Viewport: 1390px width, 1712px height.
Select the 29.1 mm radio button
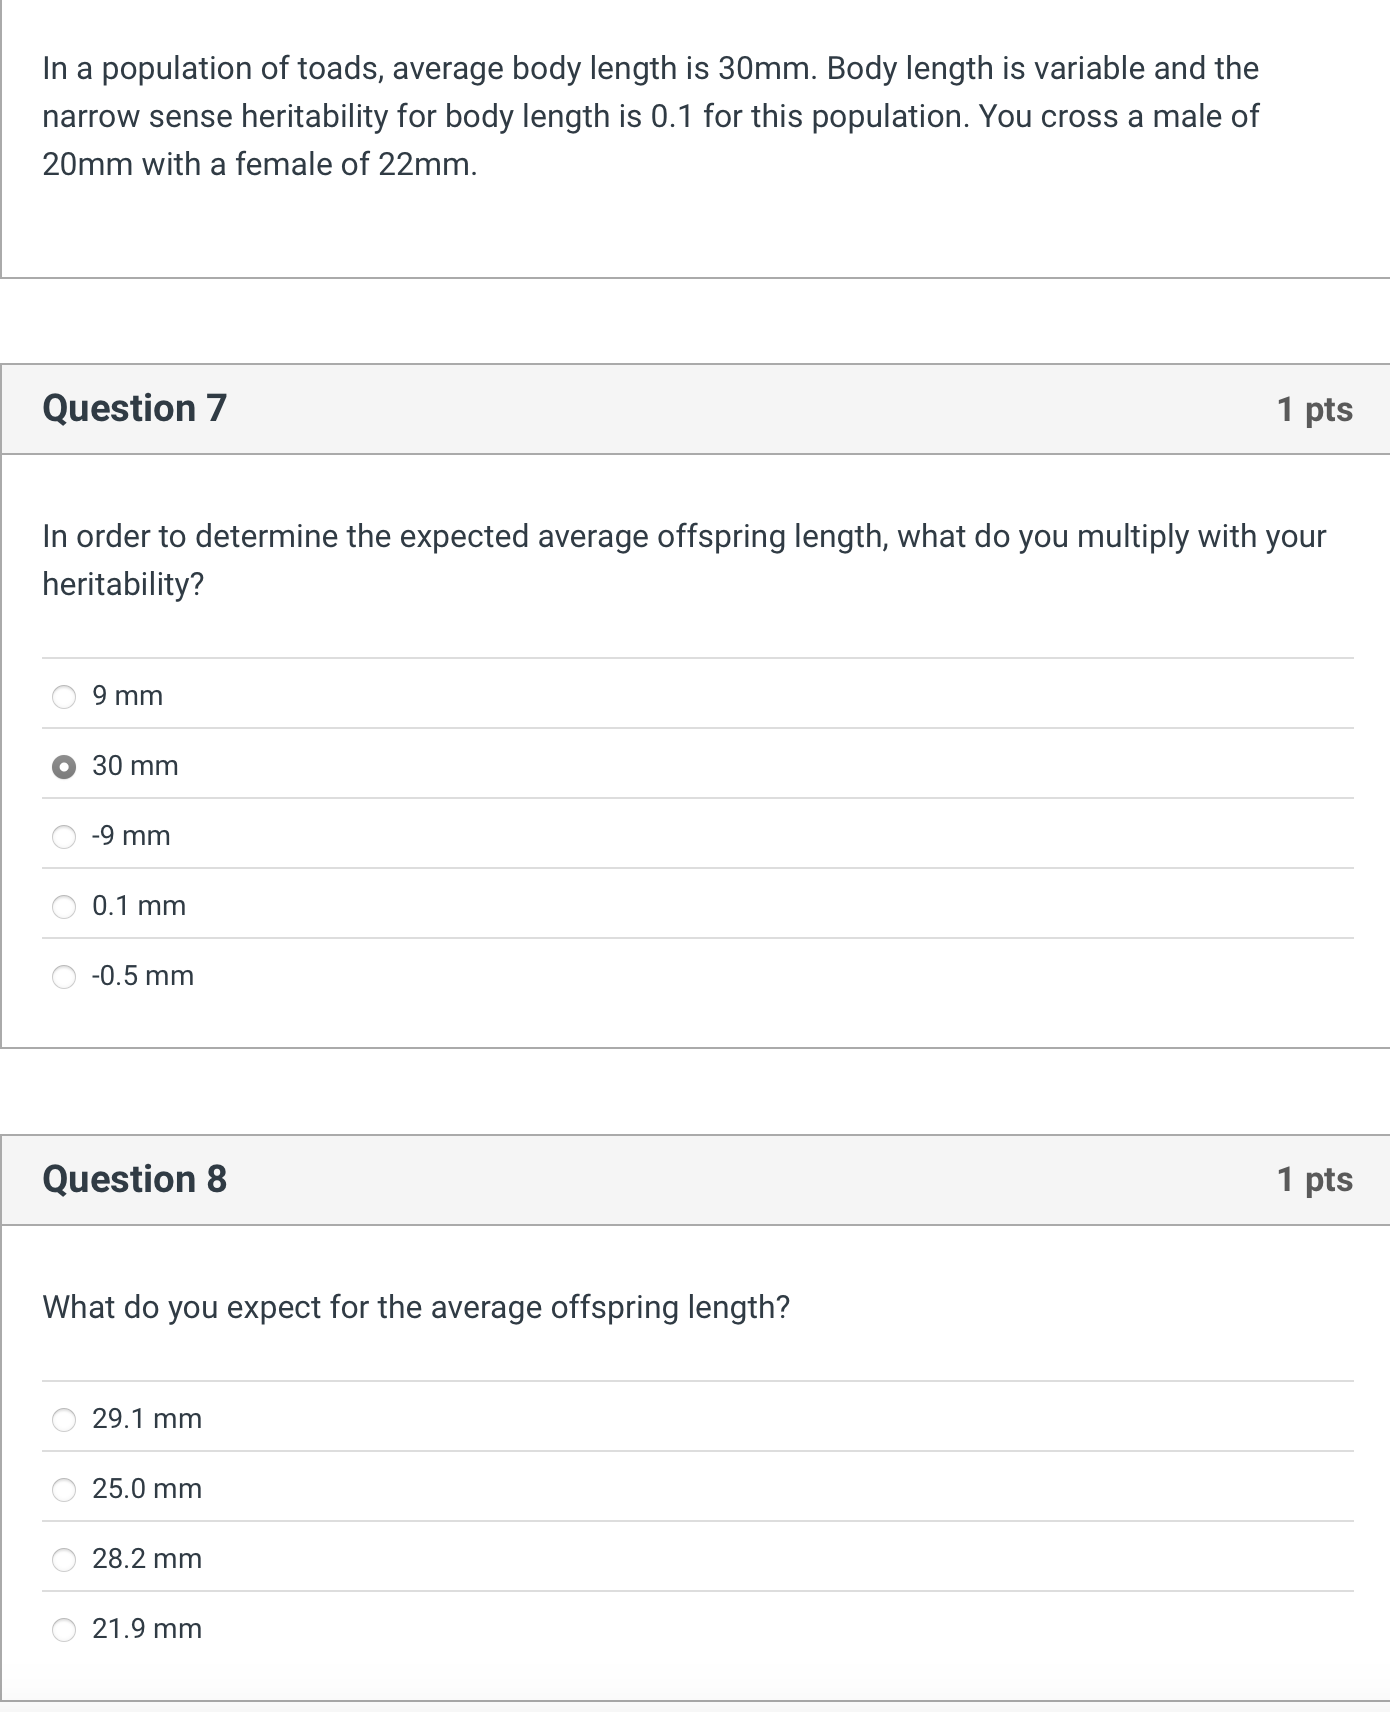[64, 1420]
